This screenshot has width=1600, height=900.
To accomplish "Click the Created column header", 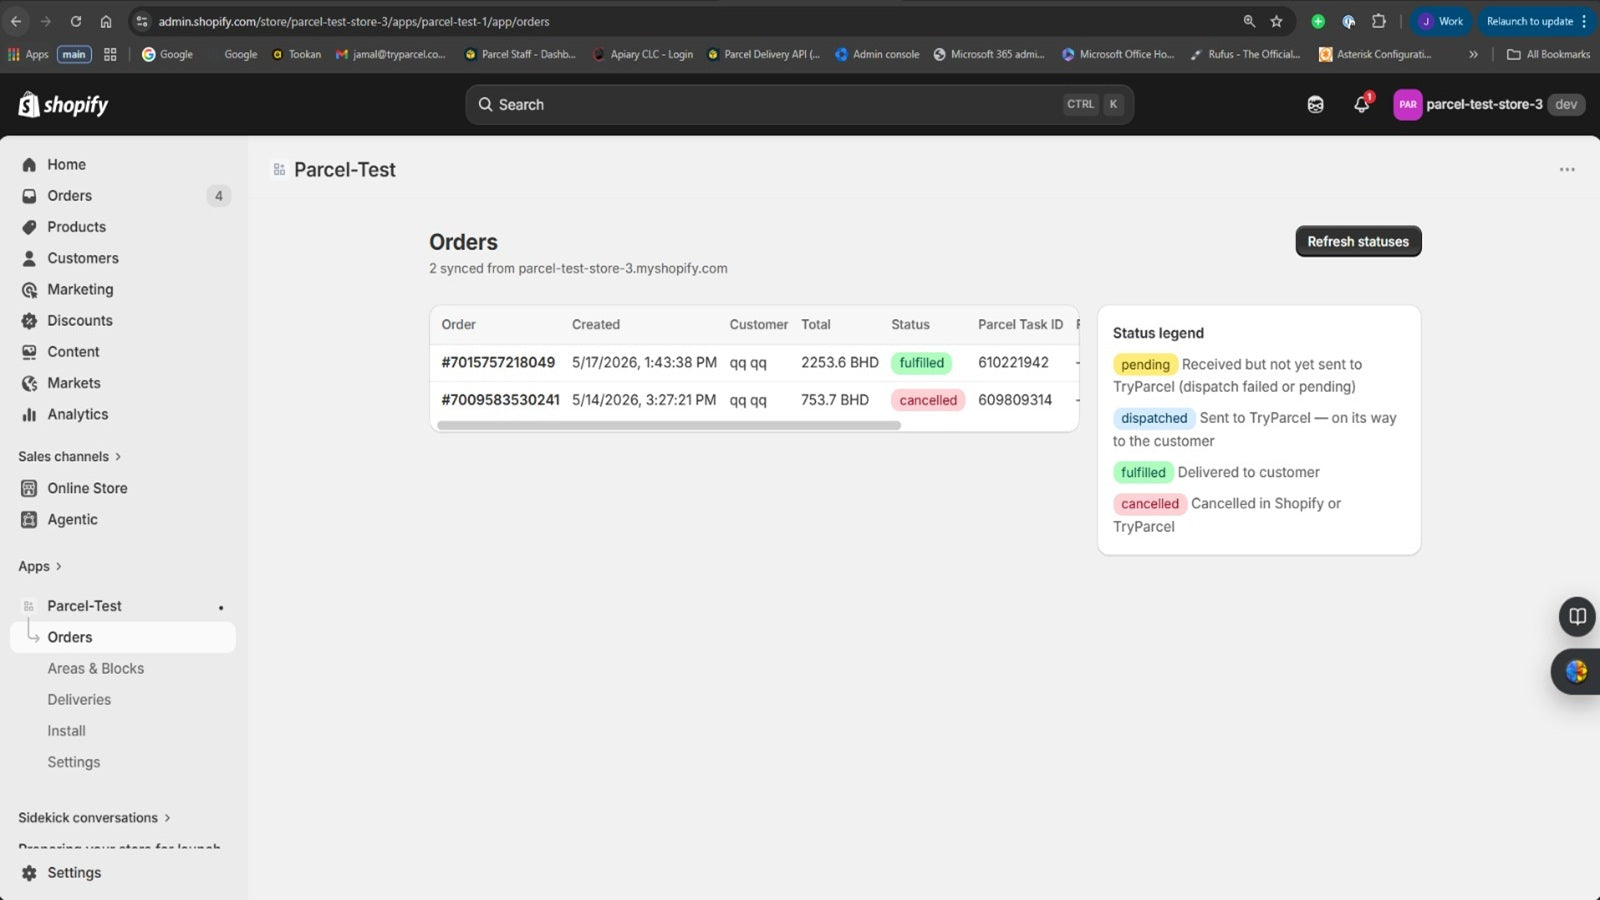I will click(596, 325).
